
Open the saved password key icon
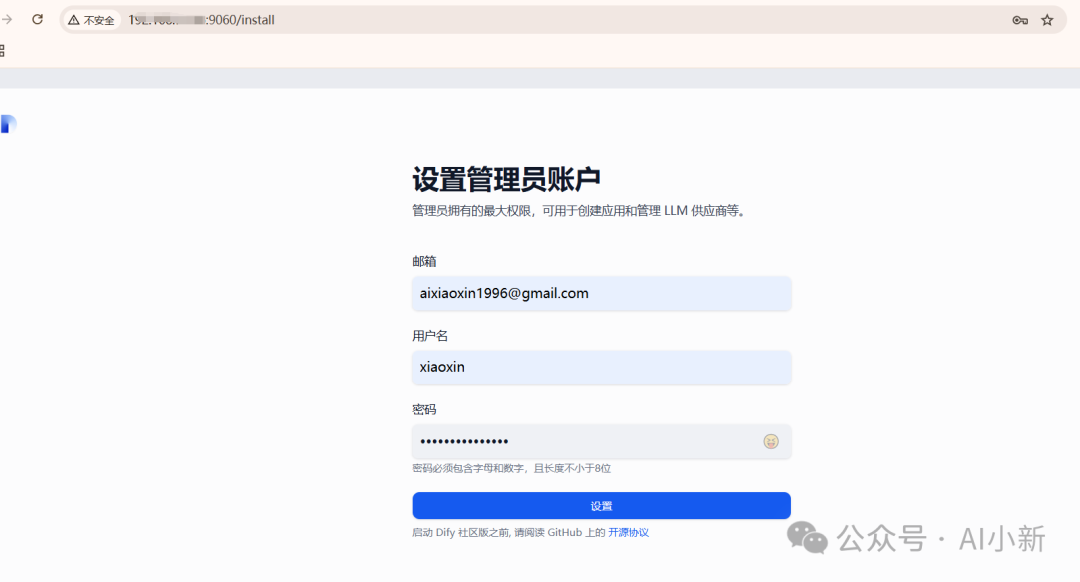coord(1020,20)
